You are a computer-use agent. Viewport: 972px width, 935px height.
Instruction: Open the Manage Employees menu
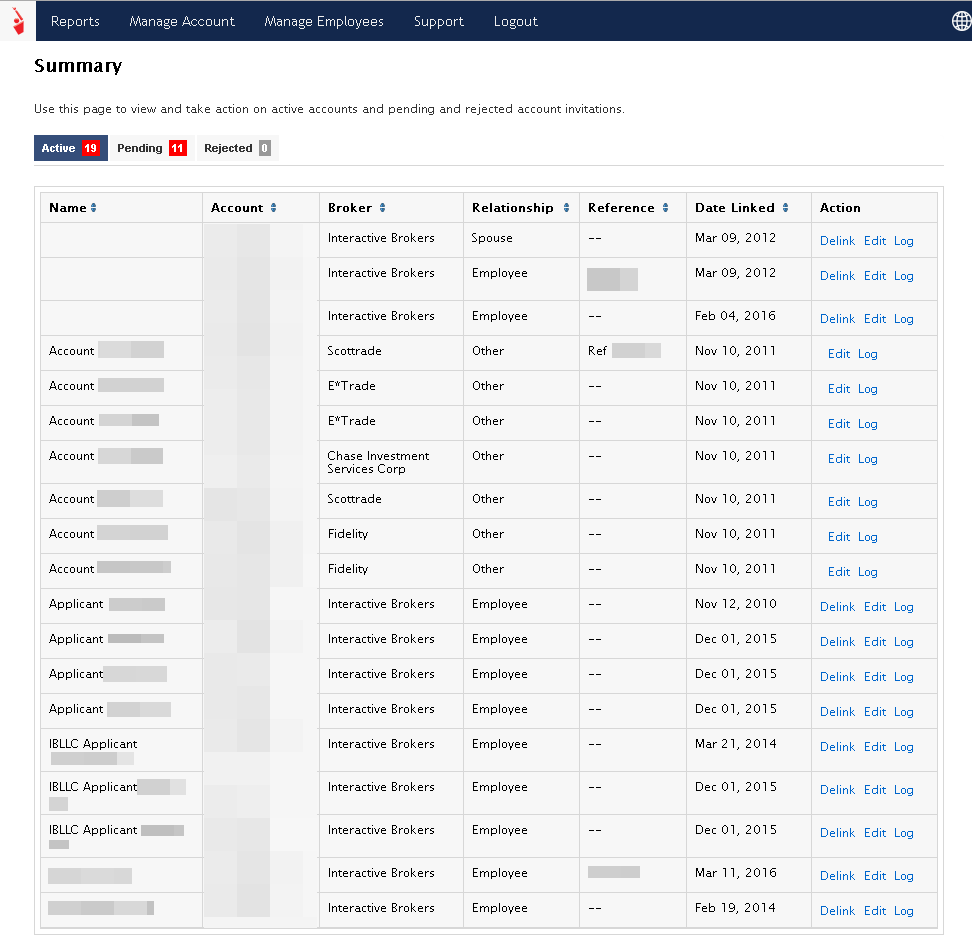click(324, 21)
